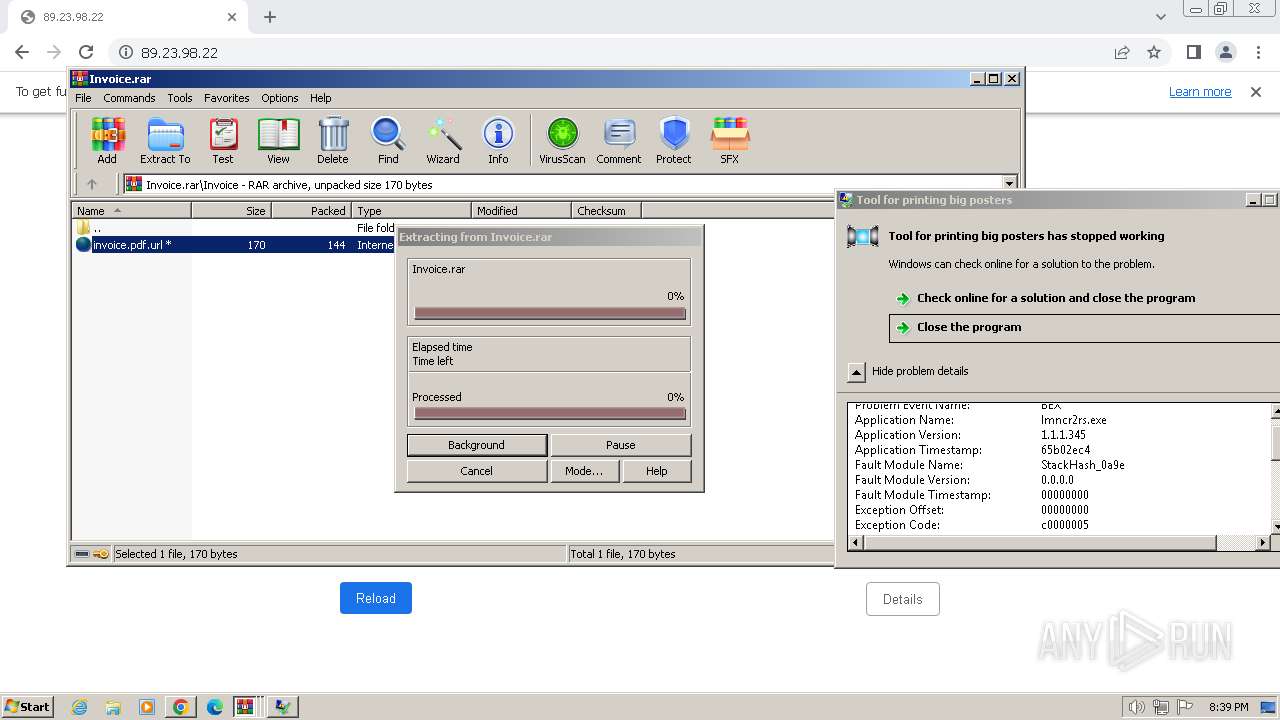The image size is (1280, 720).
Task: Click the Delete trash can icon
Action: [x=333, y=140]
